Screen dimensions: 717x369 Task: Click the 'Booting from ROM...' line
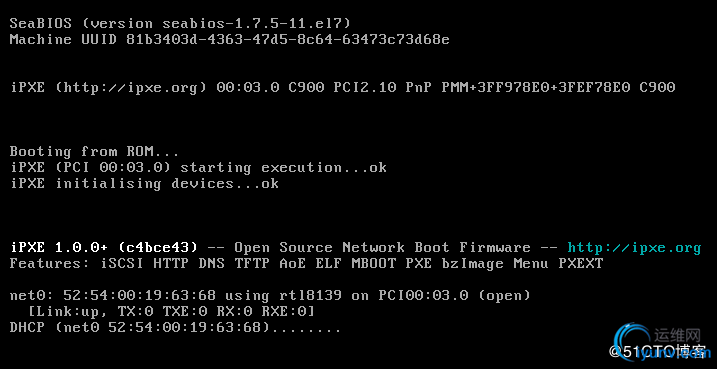pyautogui.click(x=95, y=151)
